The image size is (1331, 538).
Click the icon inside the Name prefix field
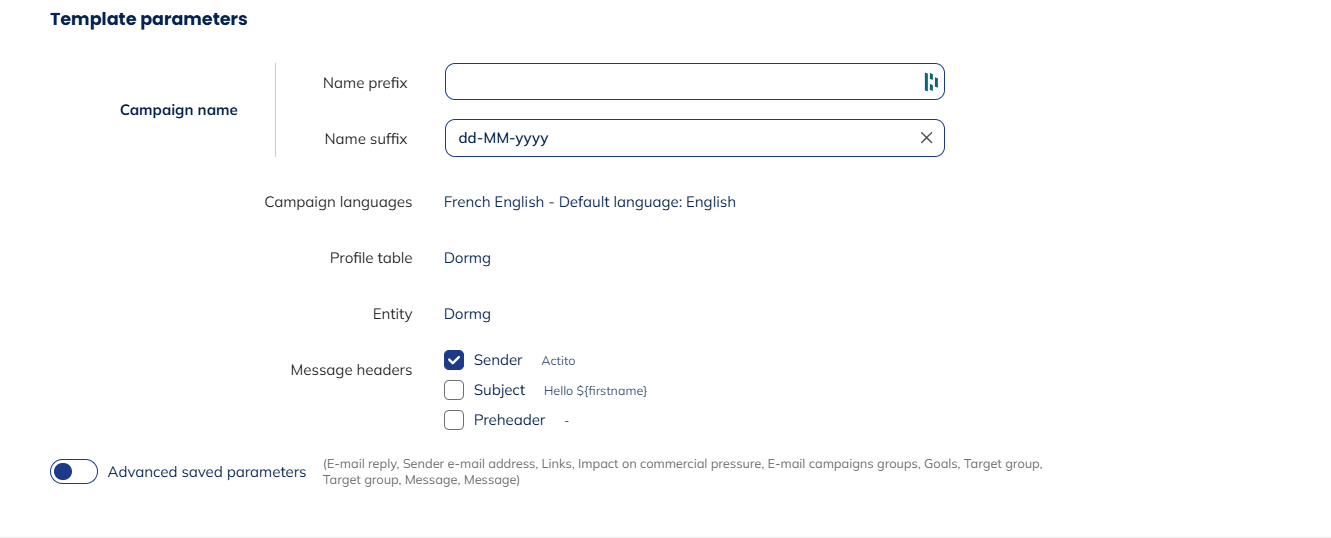(931, 82)
